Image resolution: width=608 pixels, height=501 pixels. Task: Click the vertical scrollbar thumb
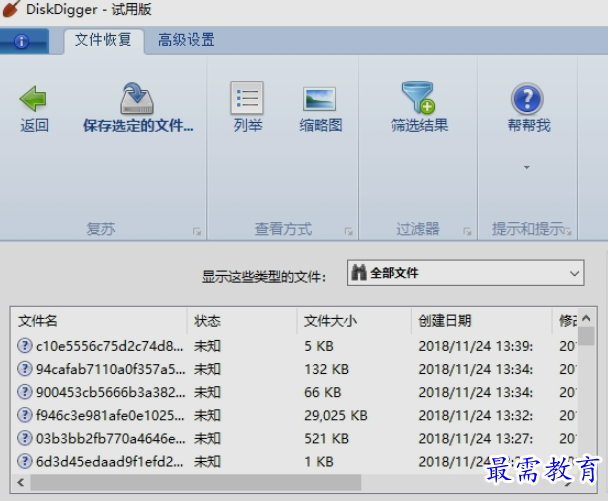[586, 336]
